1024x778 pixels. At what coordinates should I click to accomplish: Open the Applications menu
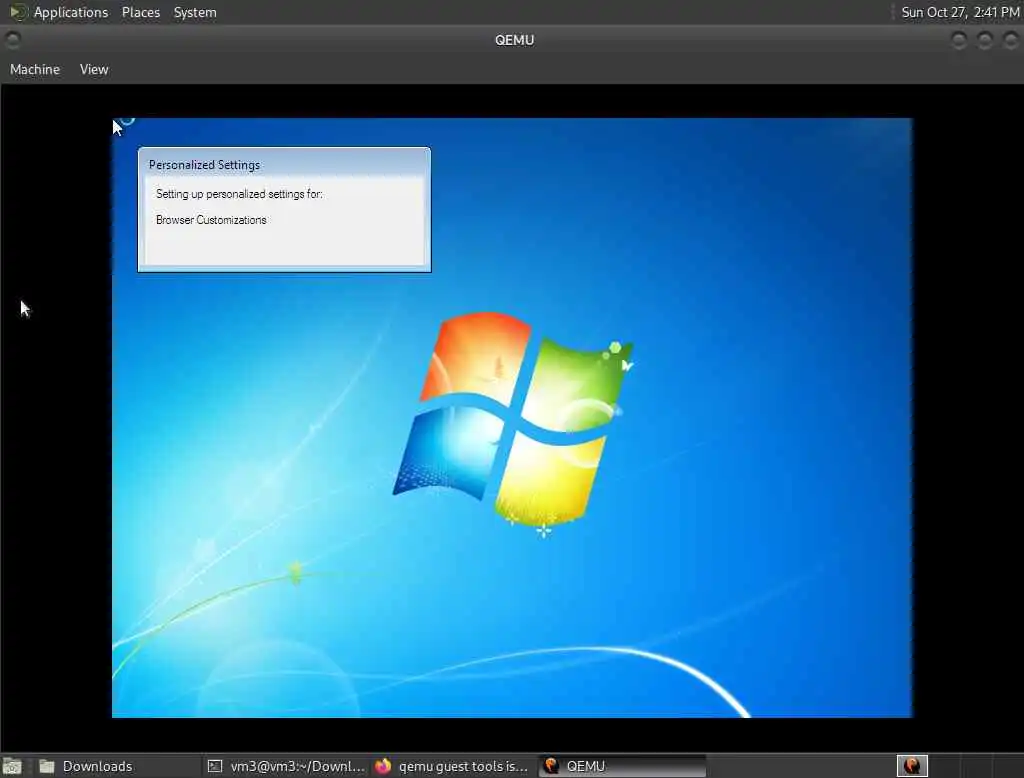click(x=71, y=12)
